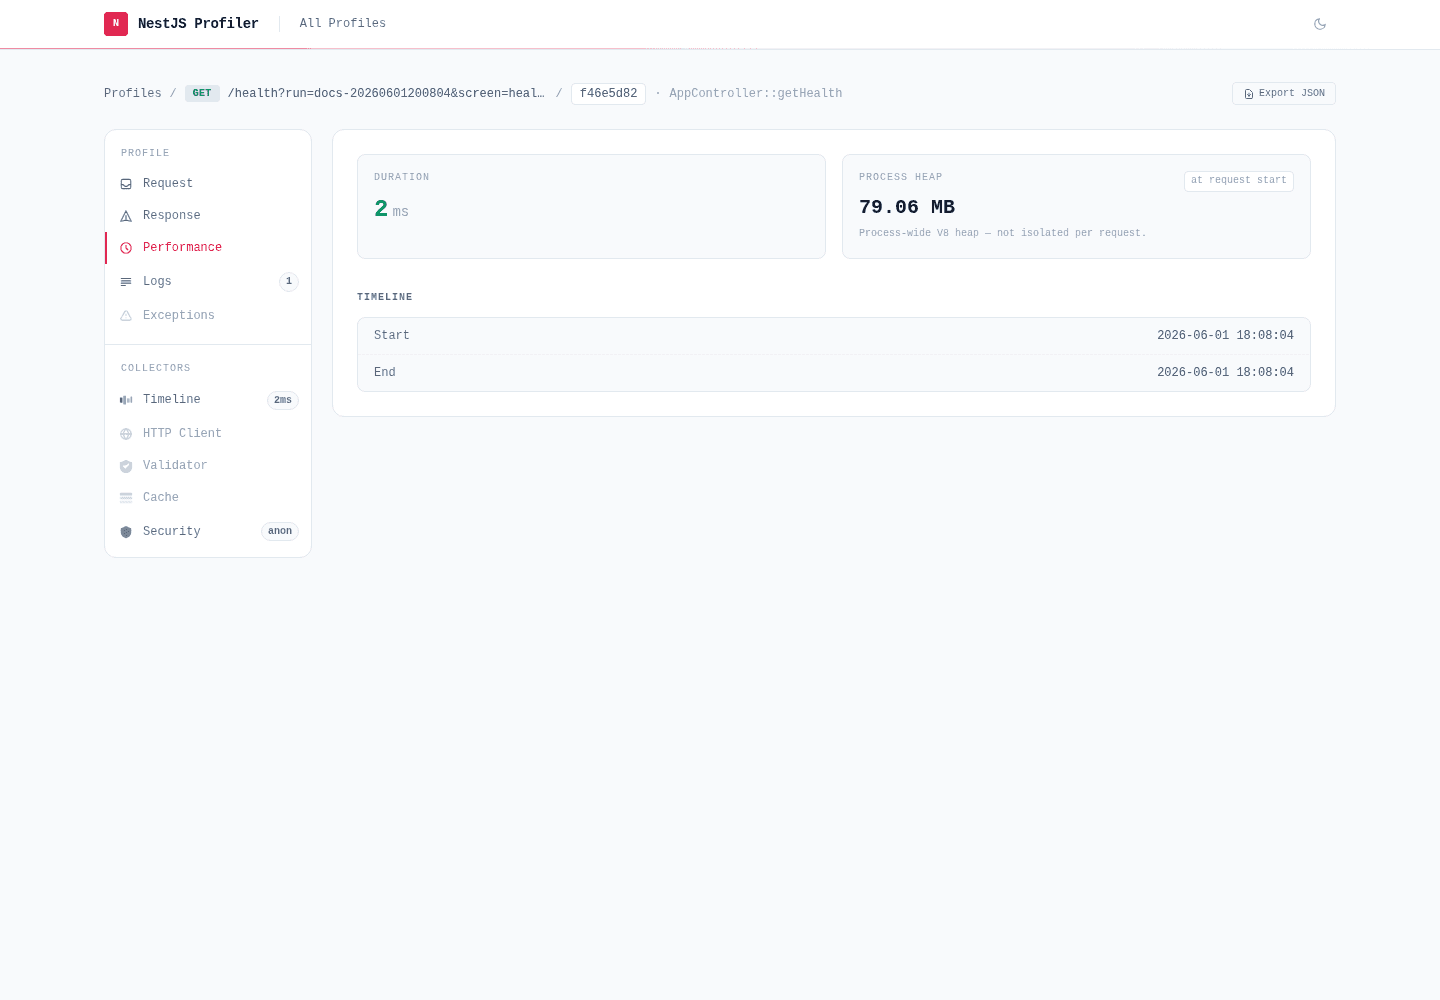Open the HTTP Client collector
This screenshot has width=1440, height=1000.
coord(208,433)
